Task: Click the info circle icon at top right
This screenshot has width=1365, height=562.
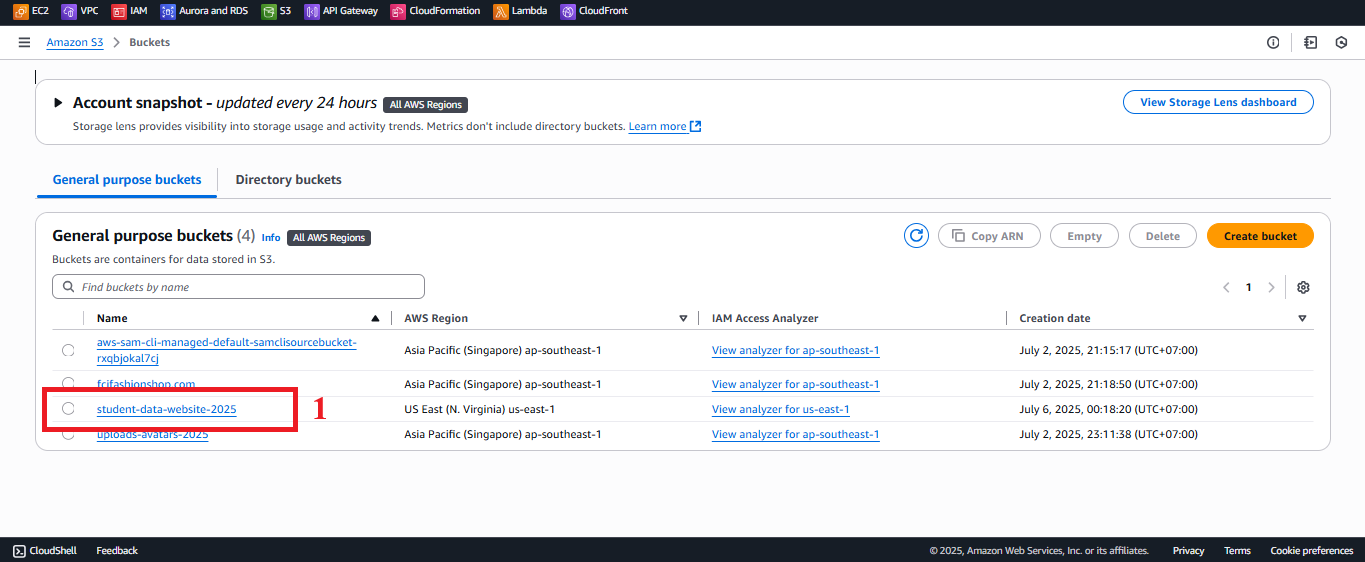Action: point(1273,43)
